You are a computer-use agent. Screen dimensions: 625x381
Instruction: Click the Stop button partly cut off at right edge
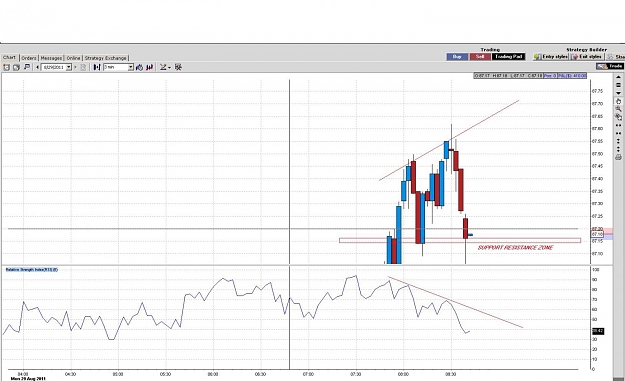(x=616, y=57)
